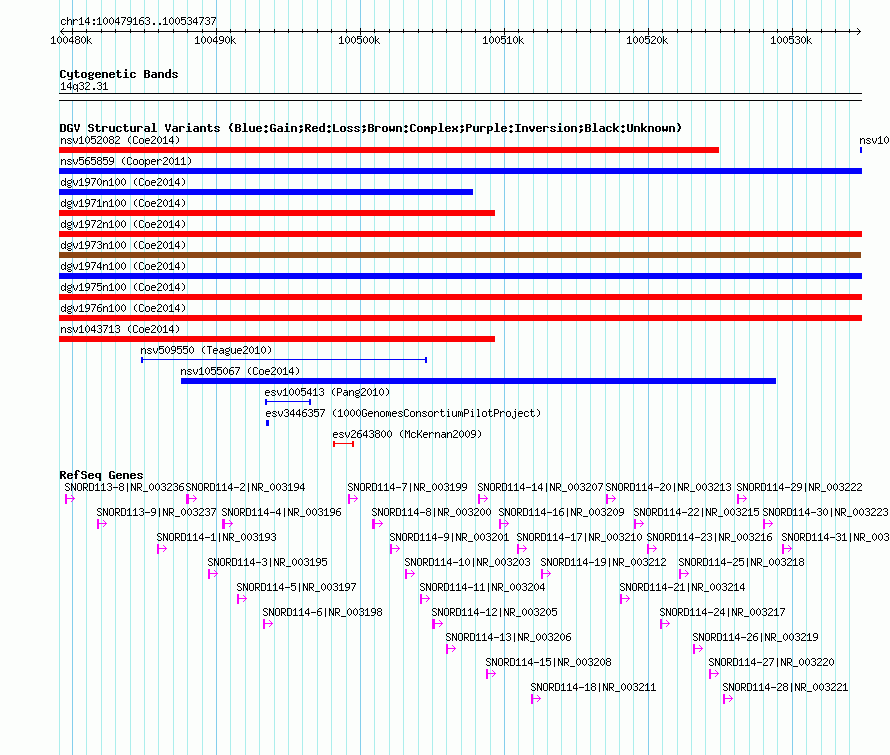Click the SNORD114-2 gene arrow glyph

(191, 499)
